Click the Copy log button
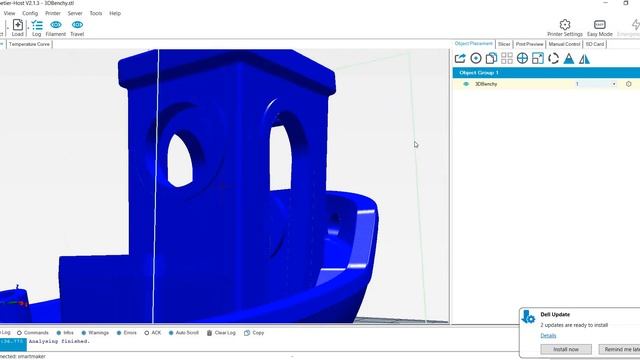This screenshot has width=640, height=360. click(254, 333)
